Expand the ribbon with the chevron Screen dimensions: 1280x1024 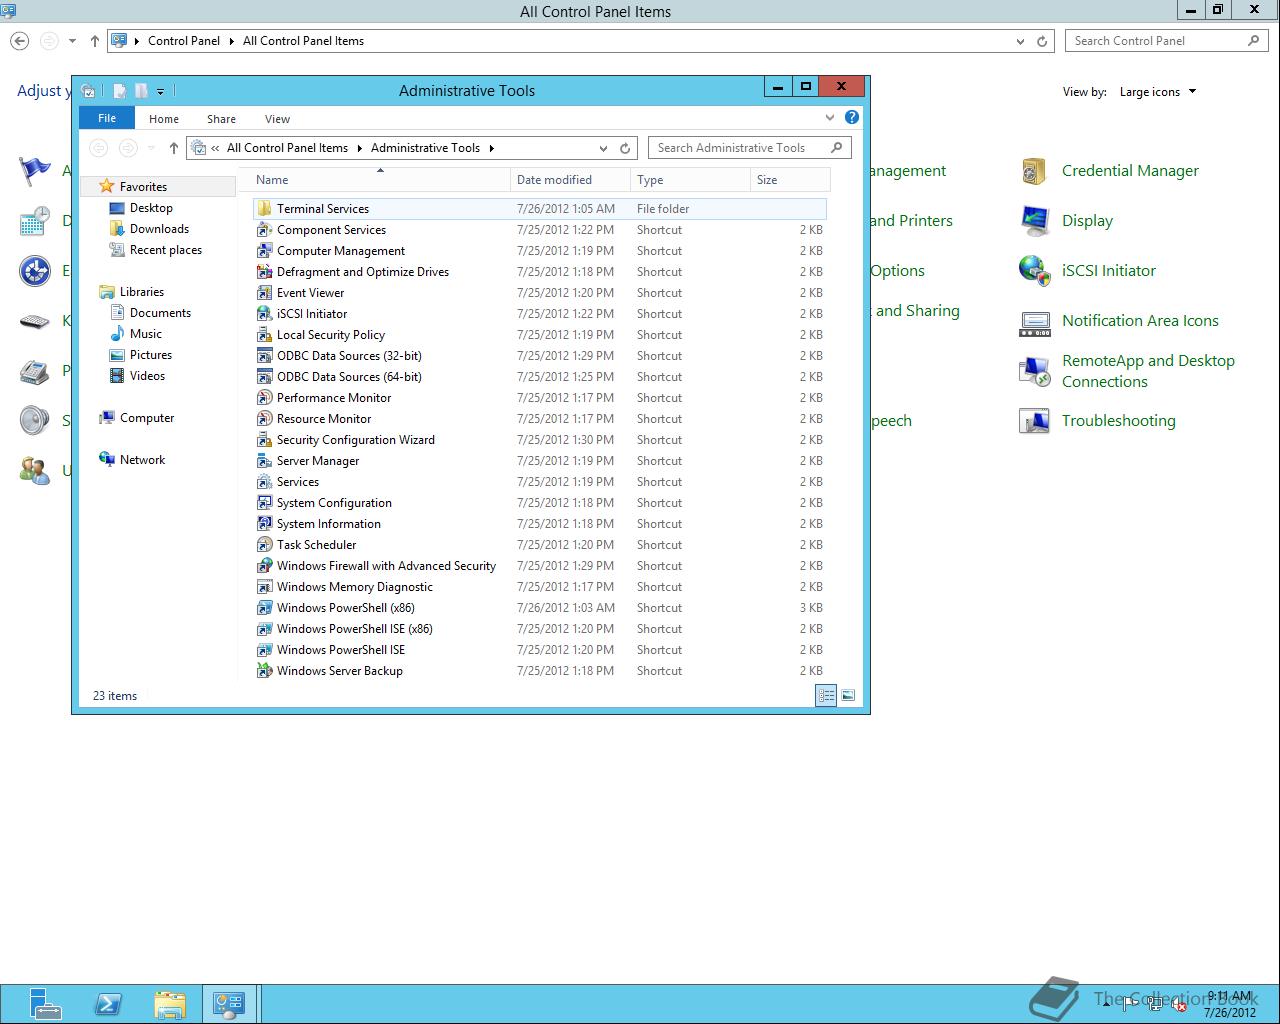point(830,117)
